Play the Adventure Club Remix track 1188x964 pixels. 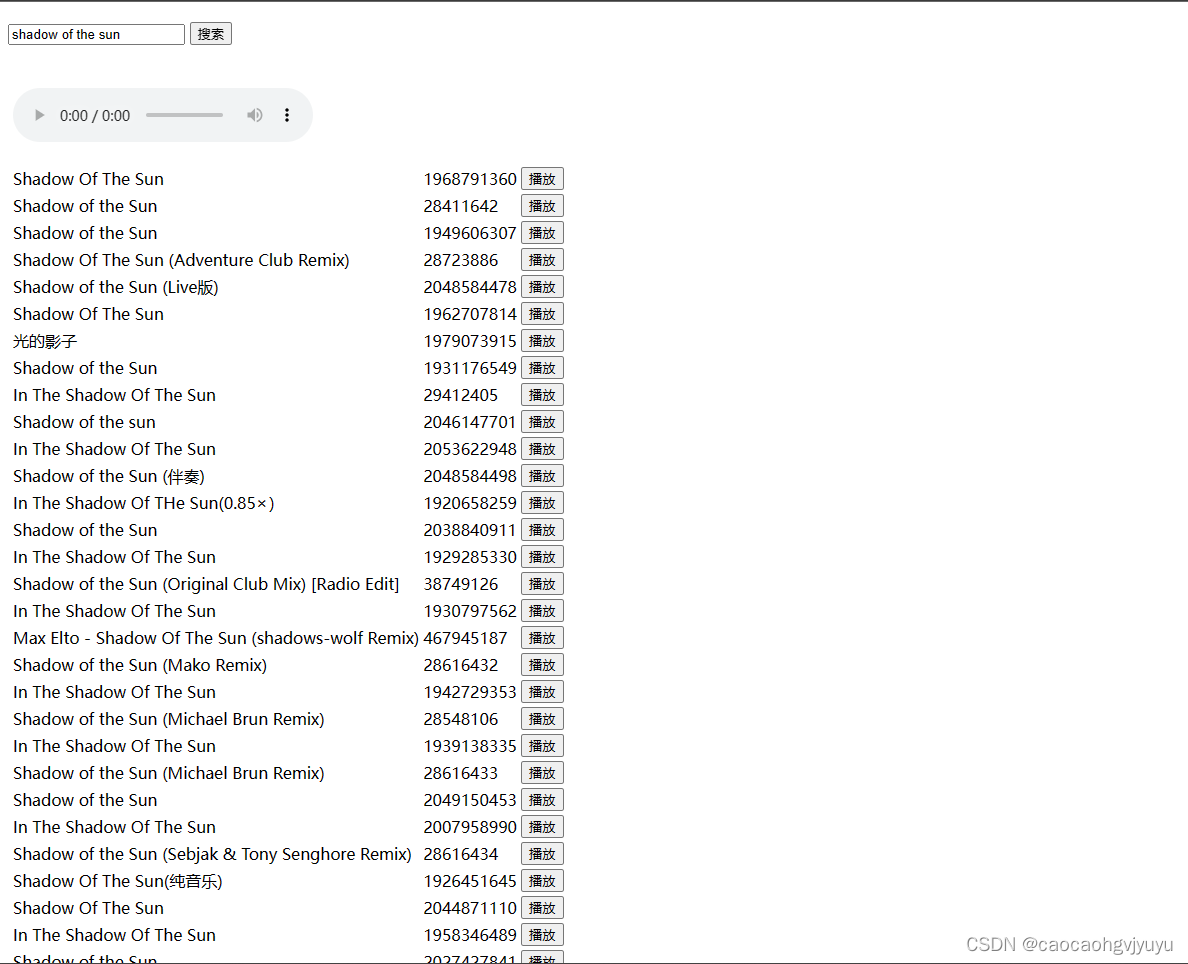(x=542, y=260)
